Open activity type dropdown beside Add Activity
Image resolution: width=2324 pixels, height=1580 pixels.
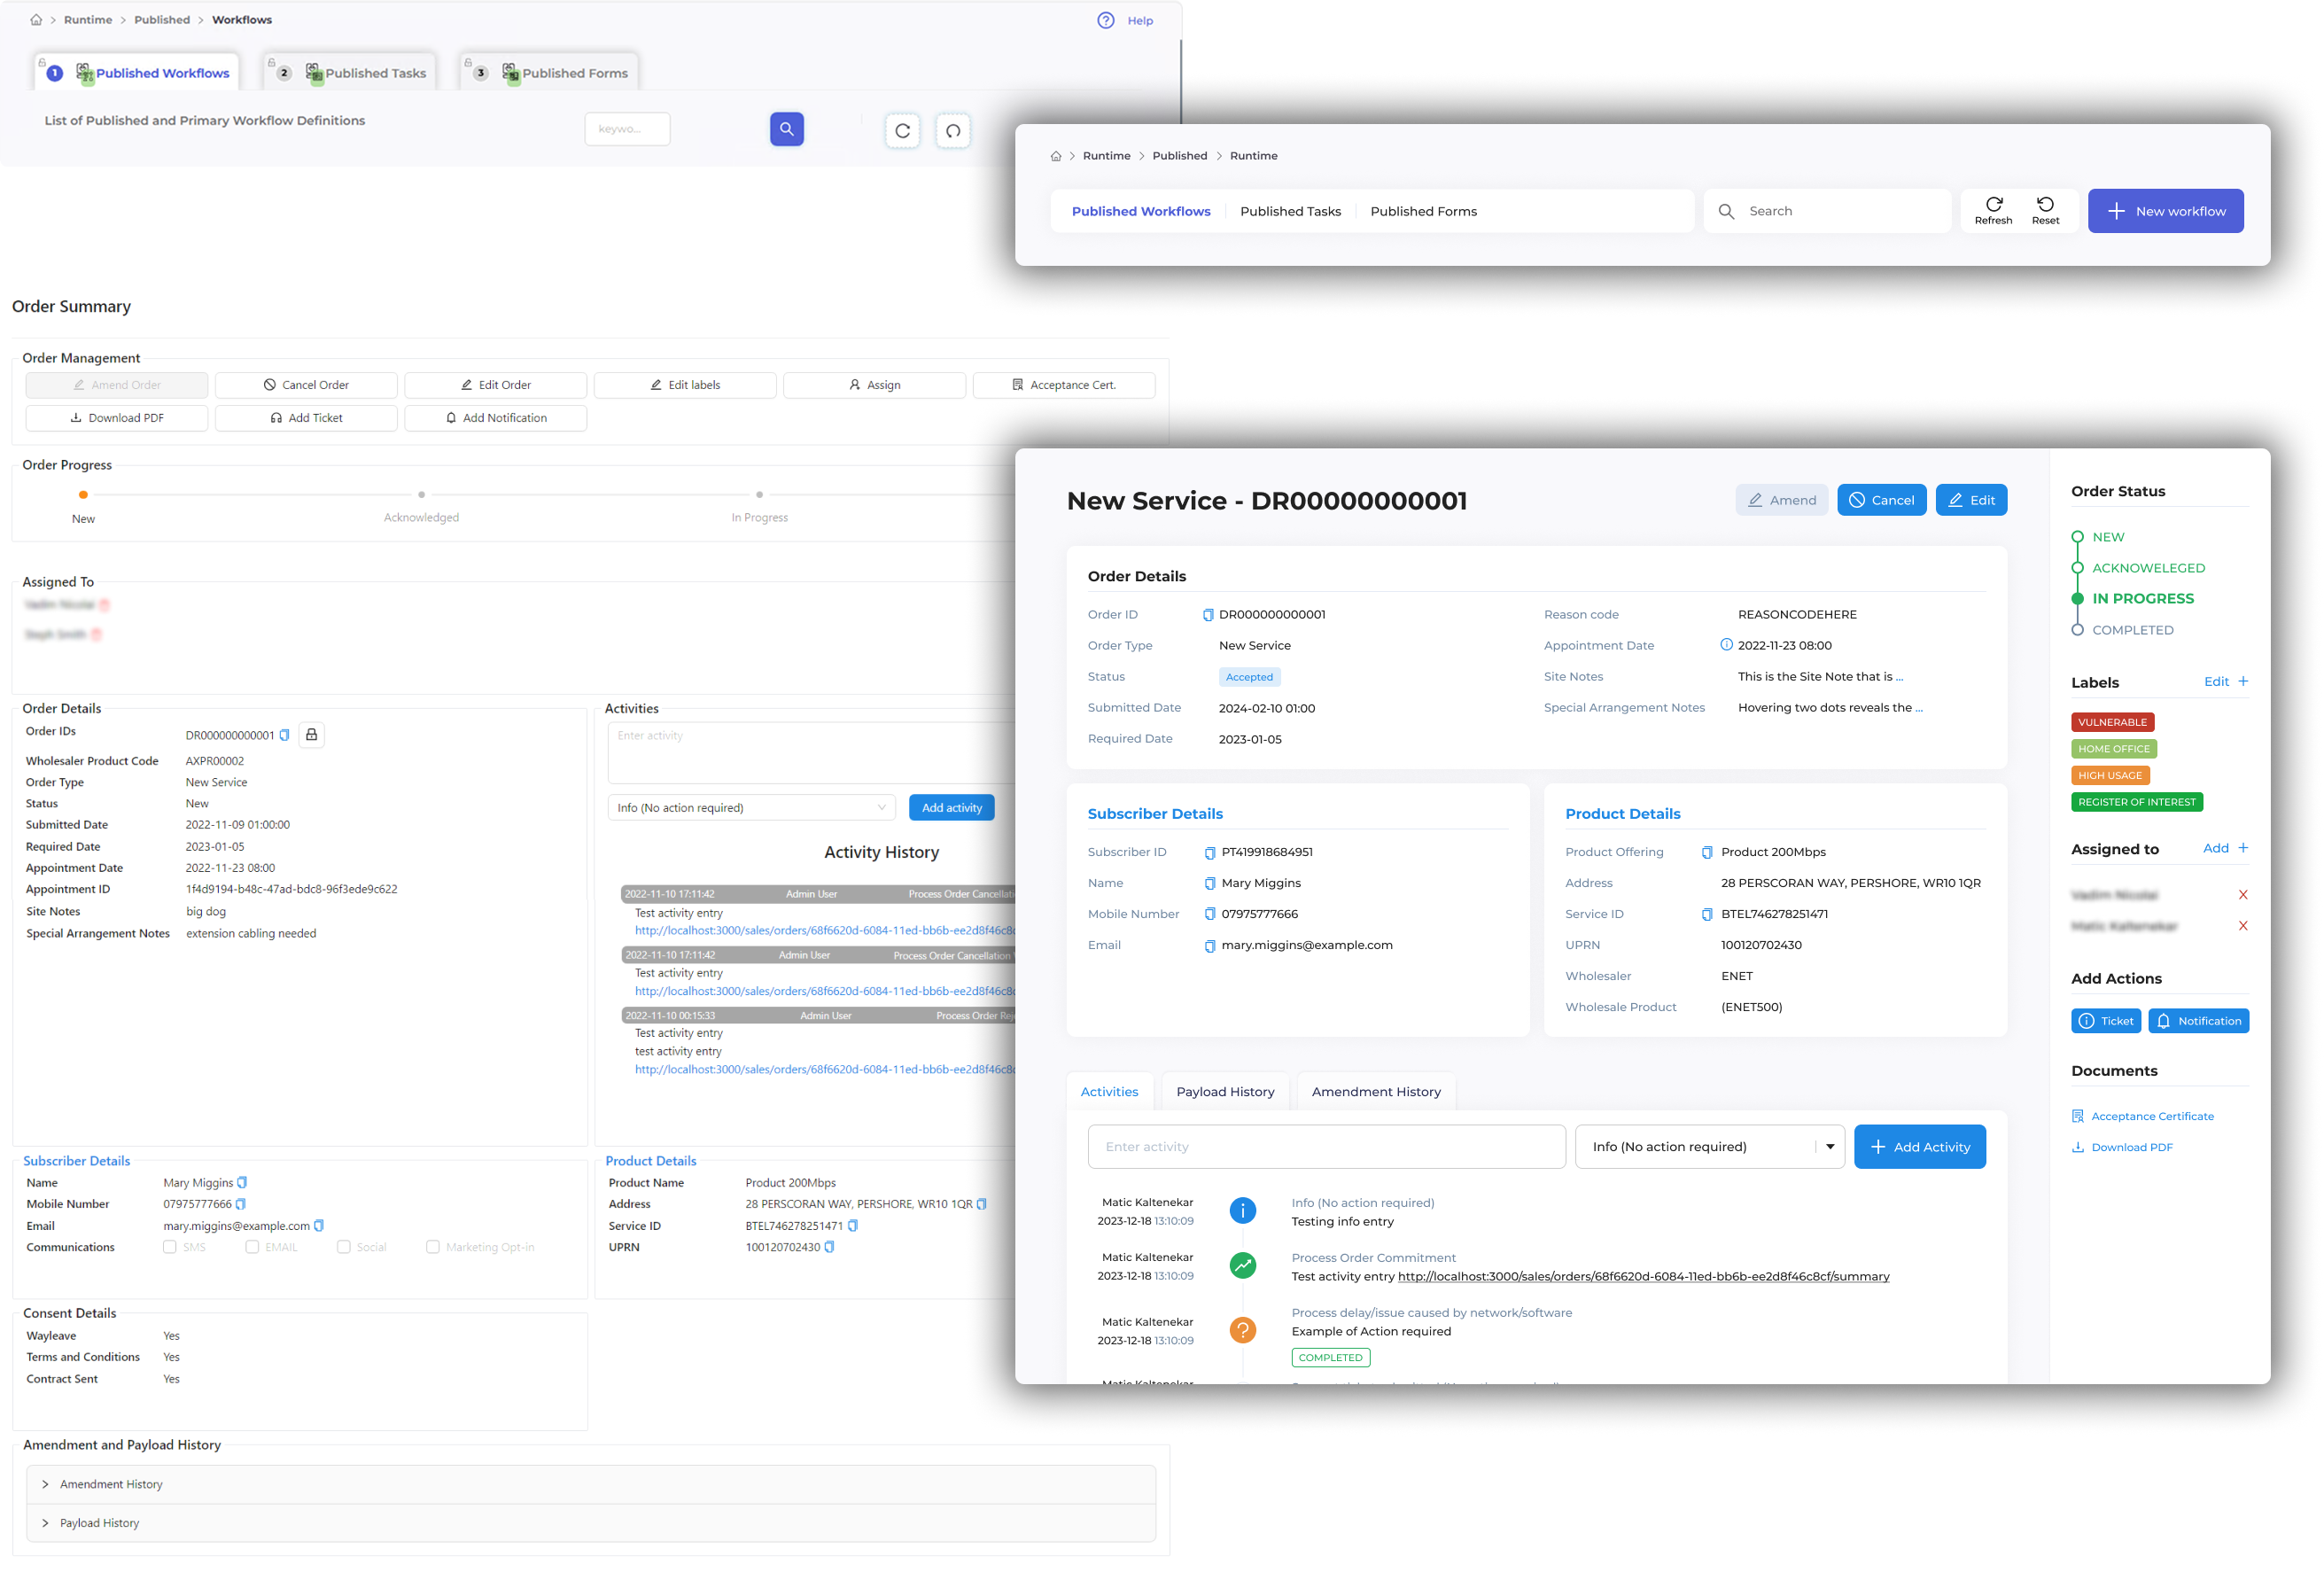coord(1709,1147)
